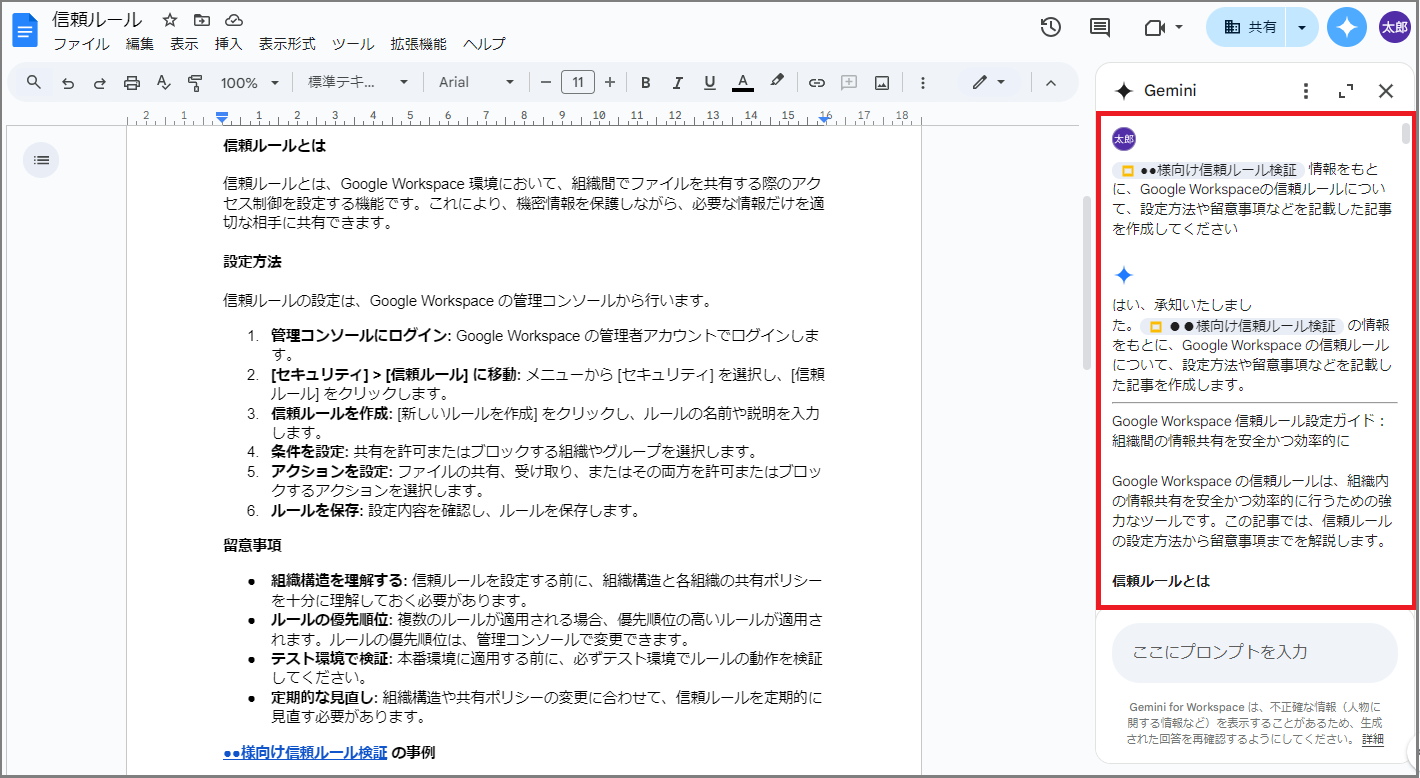Open version history clock icon
The height and width of the screenshot is (778, 1420).
point(1050,27)
